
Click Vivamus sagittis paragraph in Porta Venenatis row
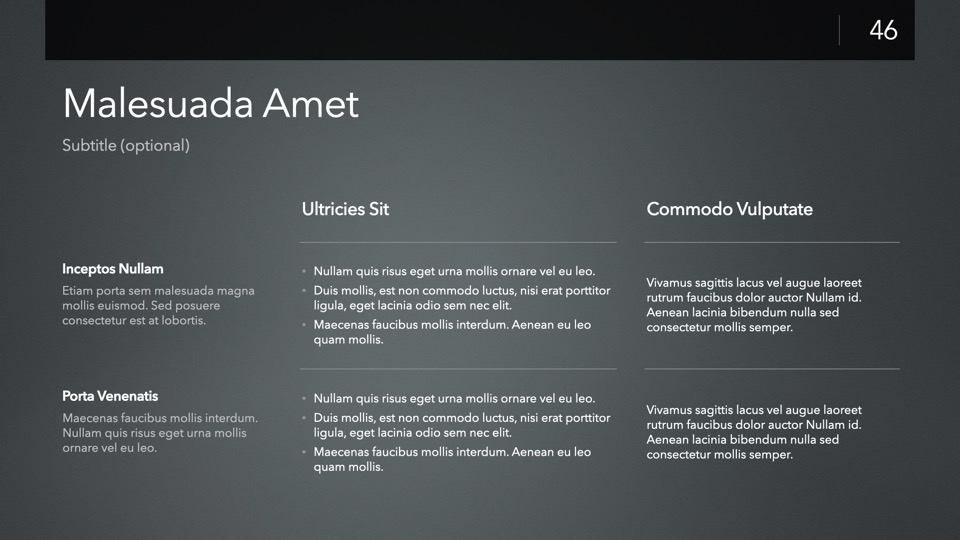click(x=754, y=432)
